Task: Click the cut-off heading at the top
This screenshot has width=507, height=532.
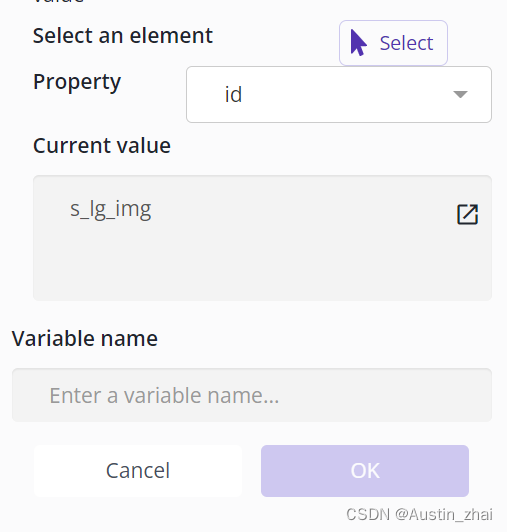Action: (58, 2)
